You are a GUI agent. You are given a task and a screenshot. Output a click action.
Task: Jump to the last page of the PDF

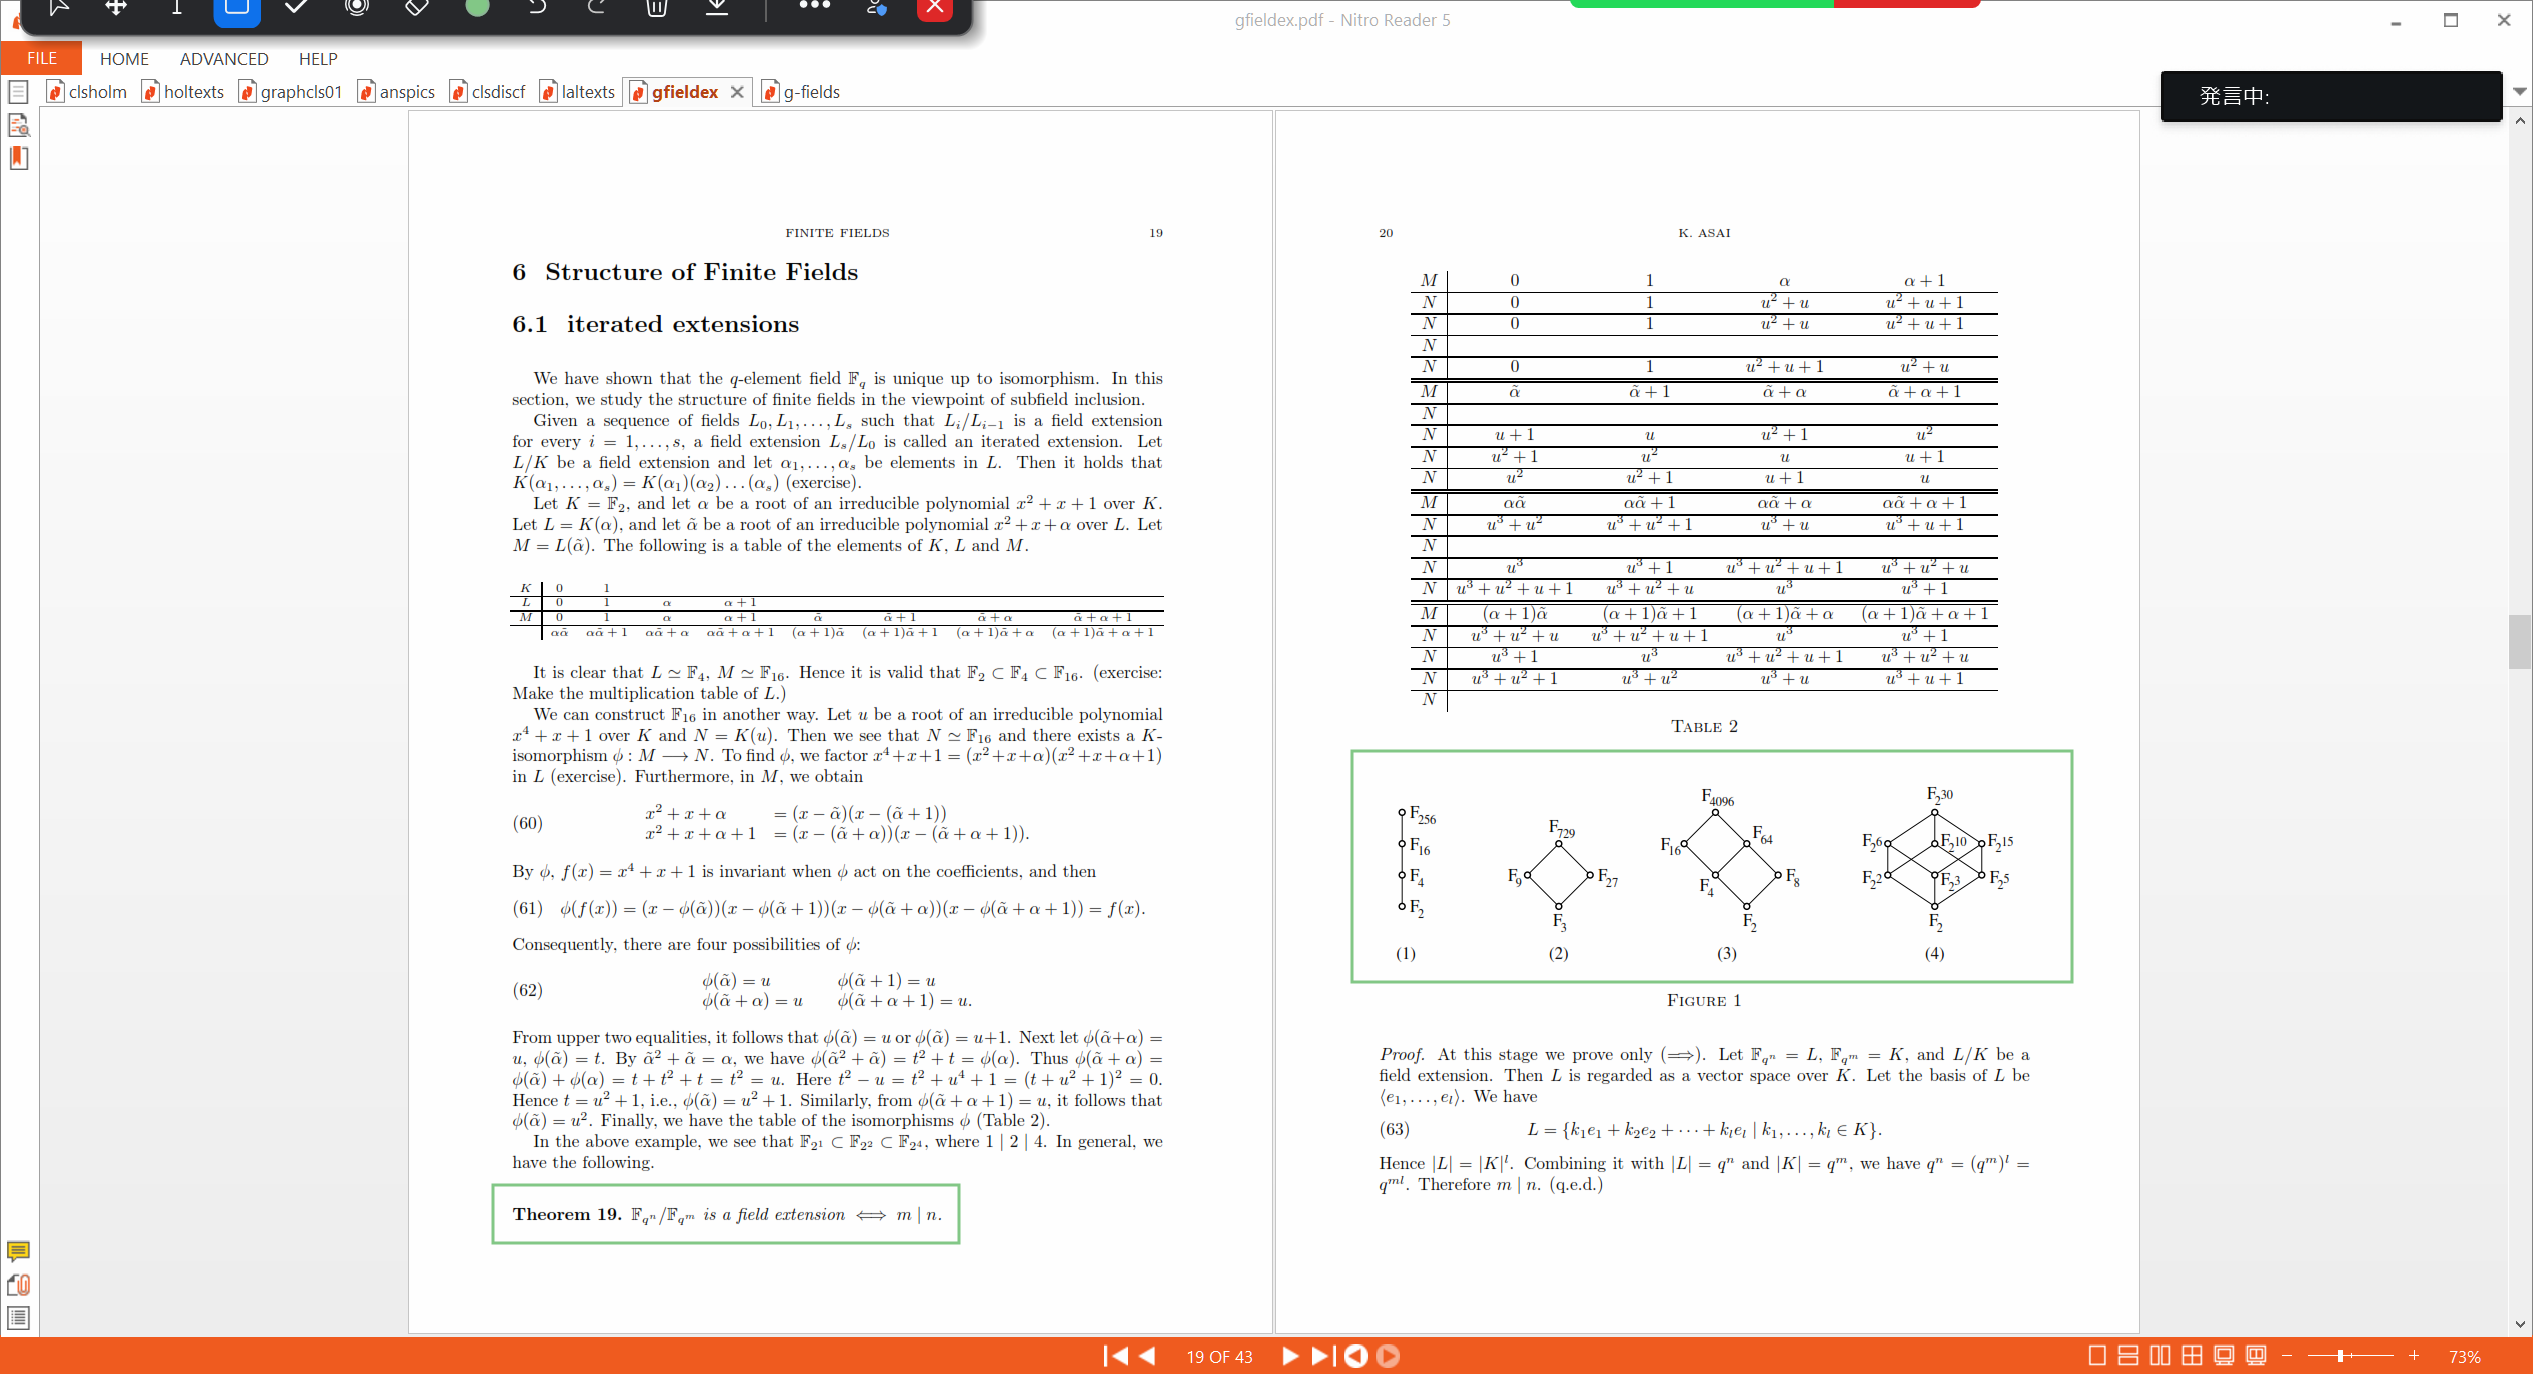1320,1356
